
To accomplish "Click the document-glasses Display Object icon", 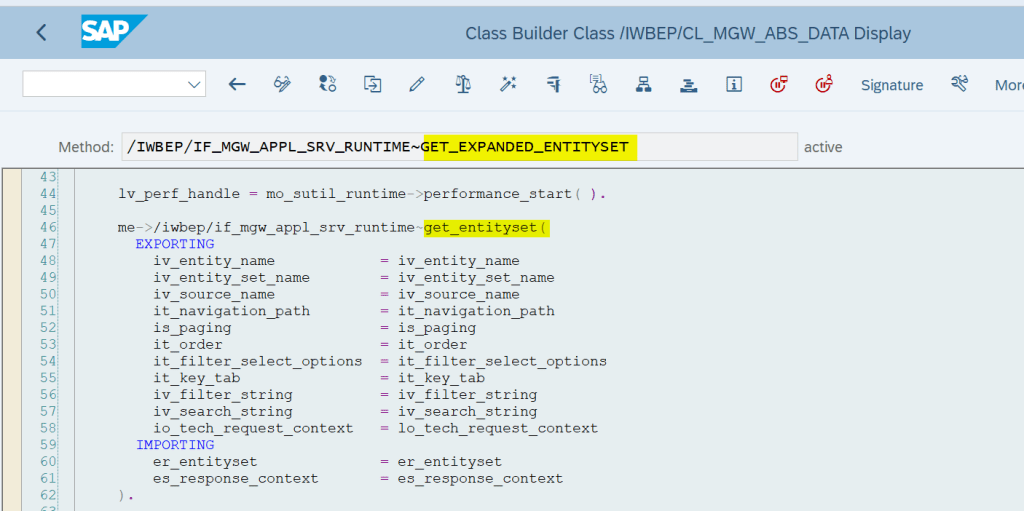I will pos(598,84).
